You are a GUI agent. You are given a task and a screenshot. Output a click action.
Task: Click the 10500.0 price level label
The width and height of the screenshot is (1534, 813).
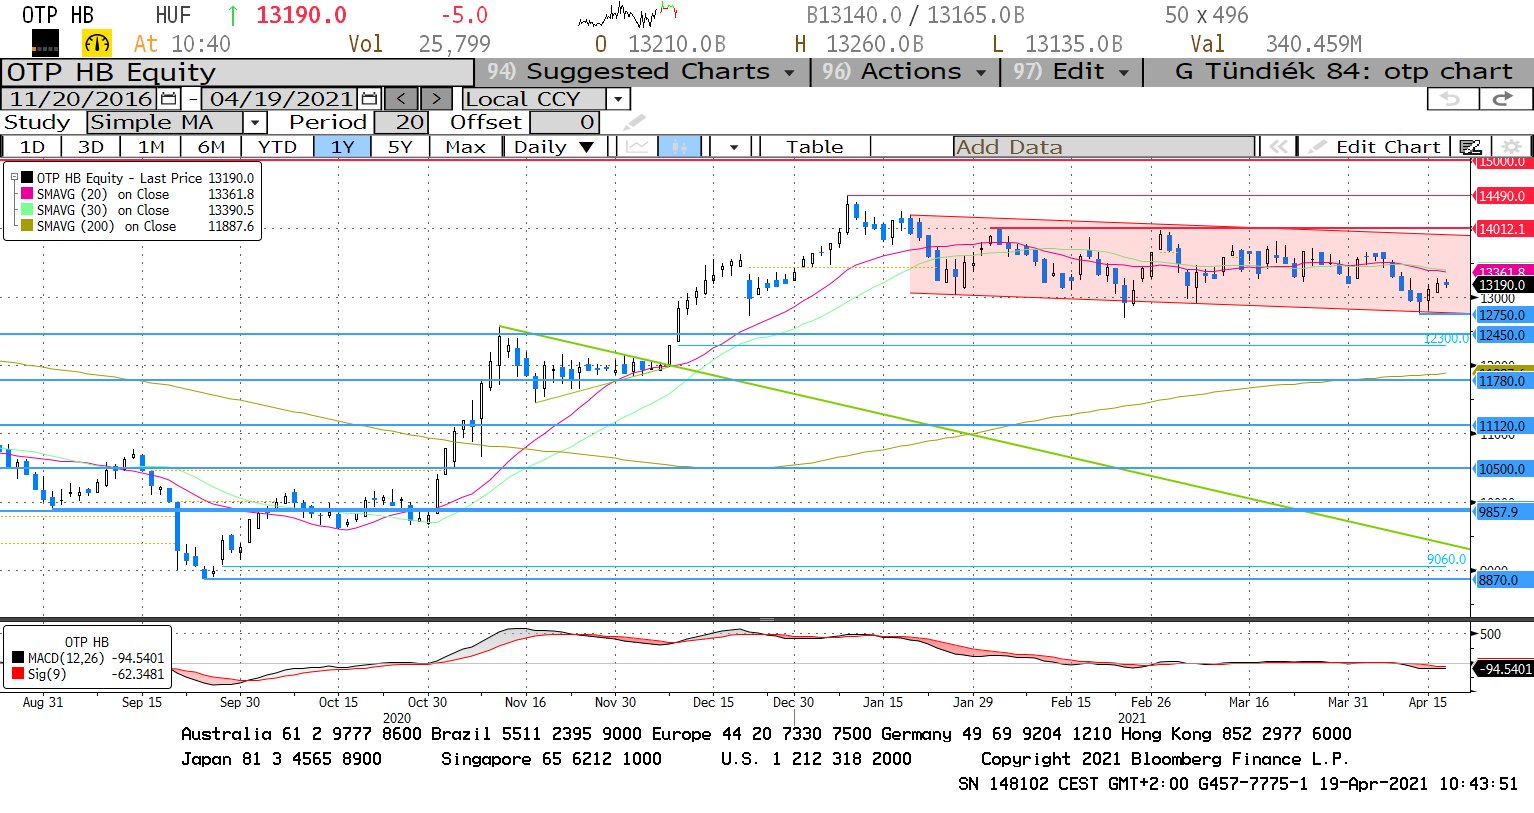point(1502,469)
